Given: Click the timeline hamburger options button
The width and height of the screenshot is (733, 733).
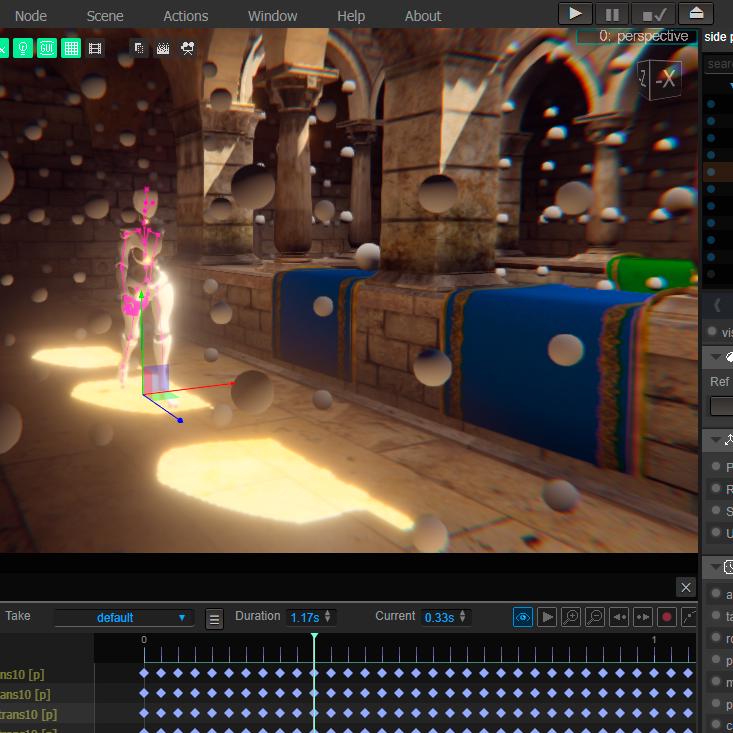Looking at the screenshot, I should point(214,618).
